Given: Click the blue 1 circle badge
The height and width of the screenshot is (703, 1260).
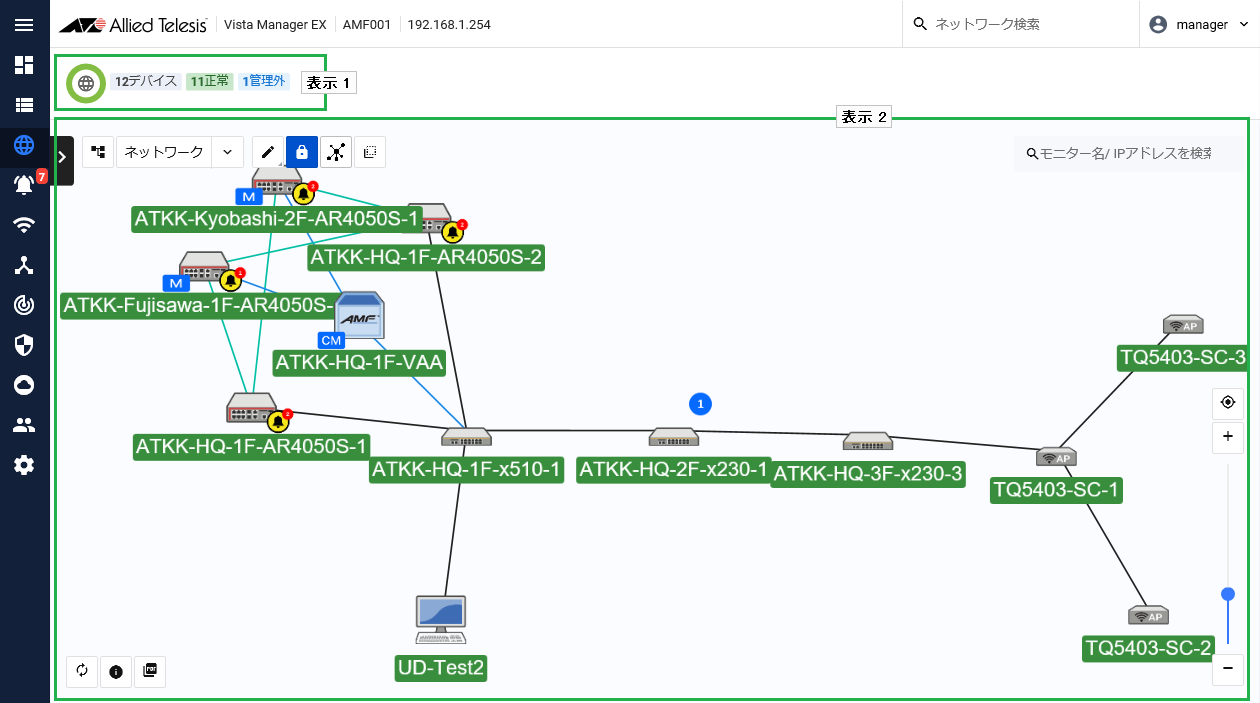Looking at the screenshot, I should (701, 404).
